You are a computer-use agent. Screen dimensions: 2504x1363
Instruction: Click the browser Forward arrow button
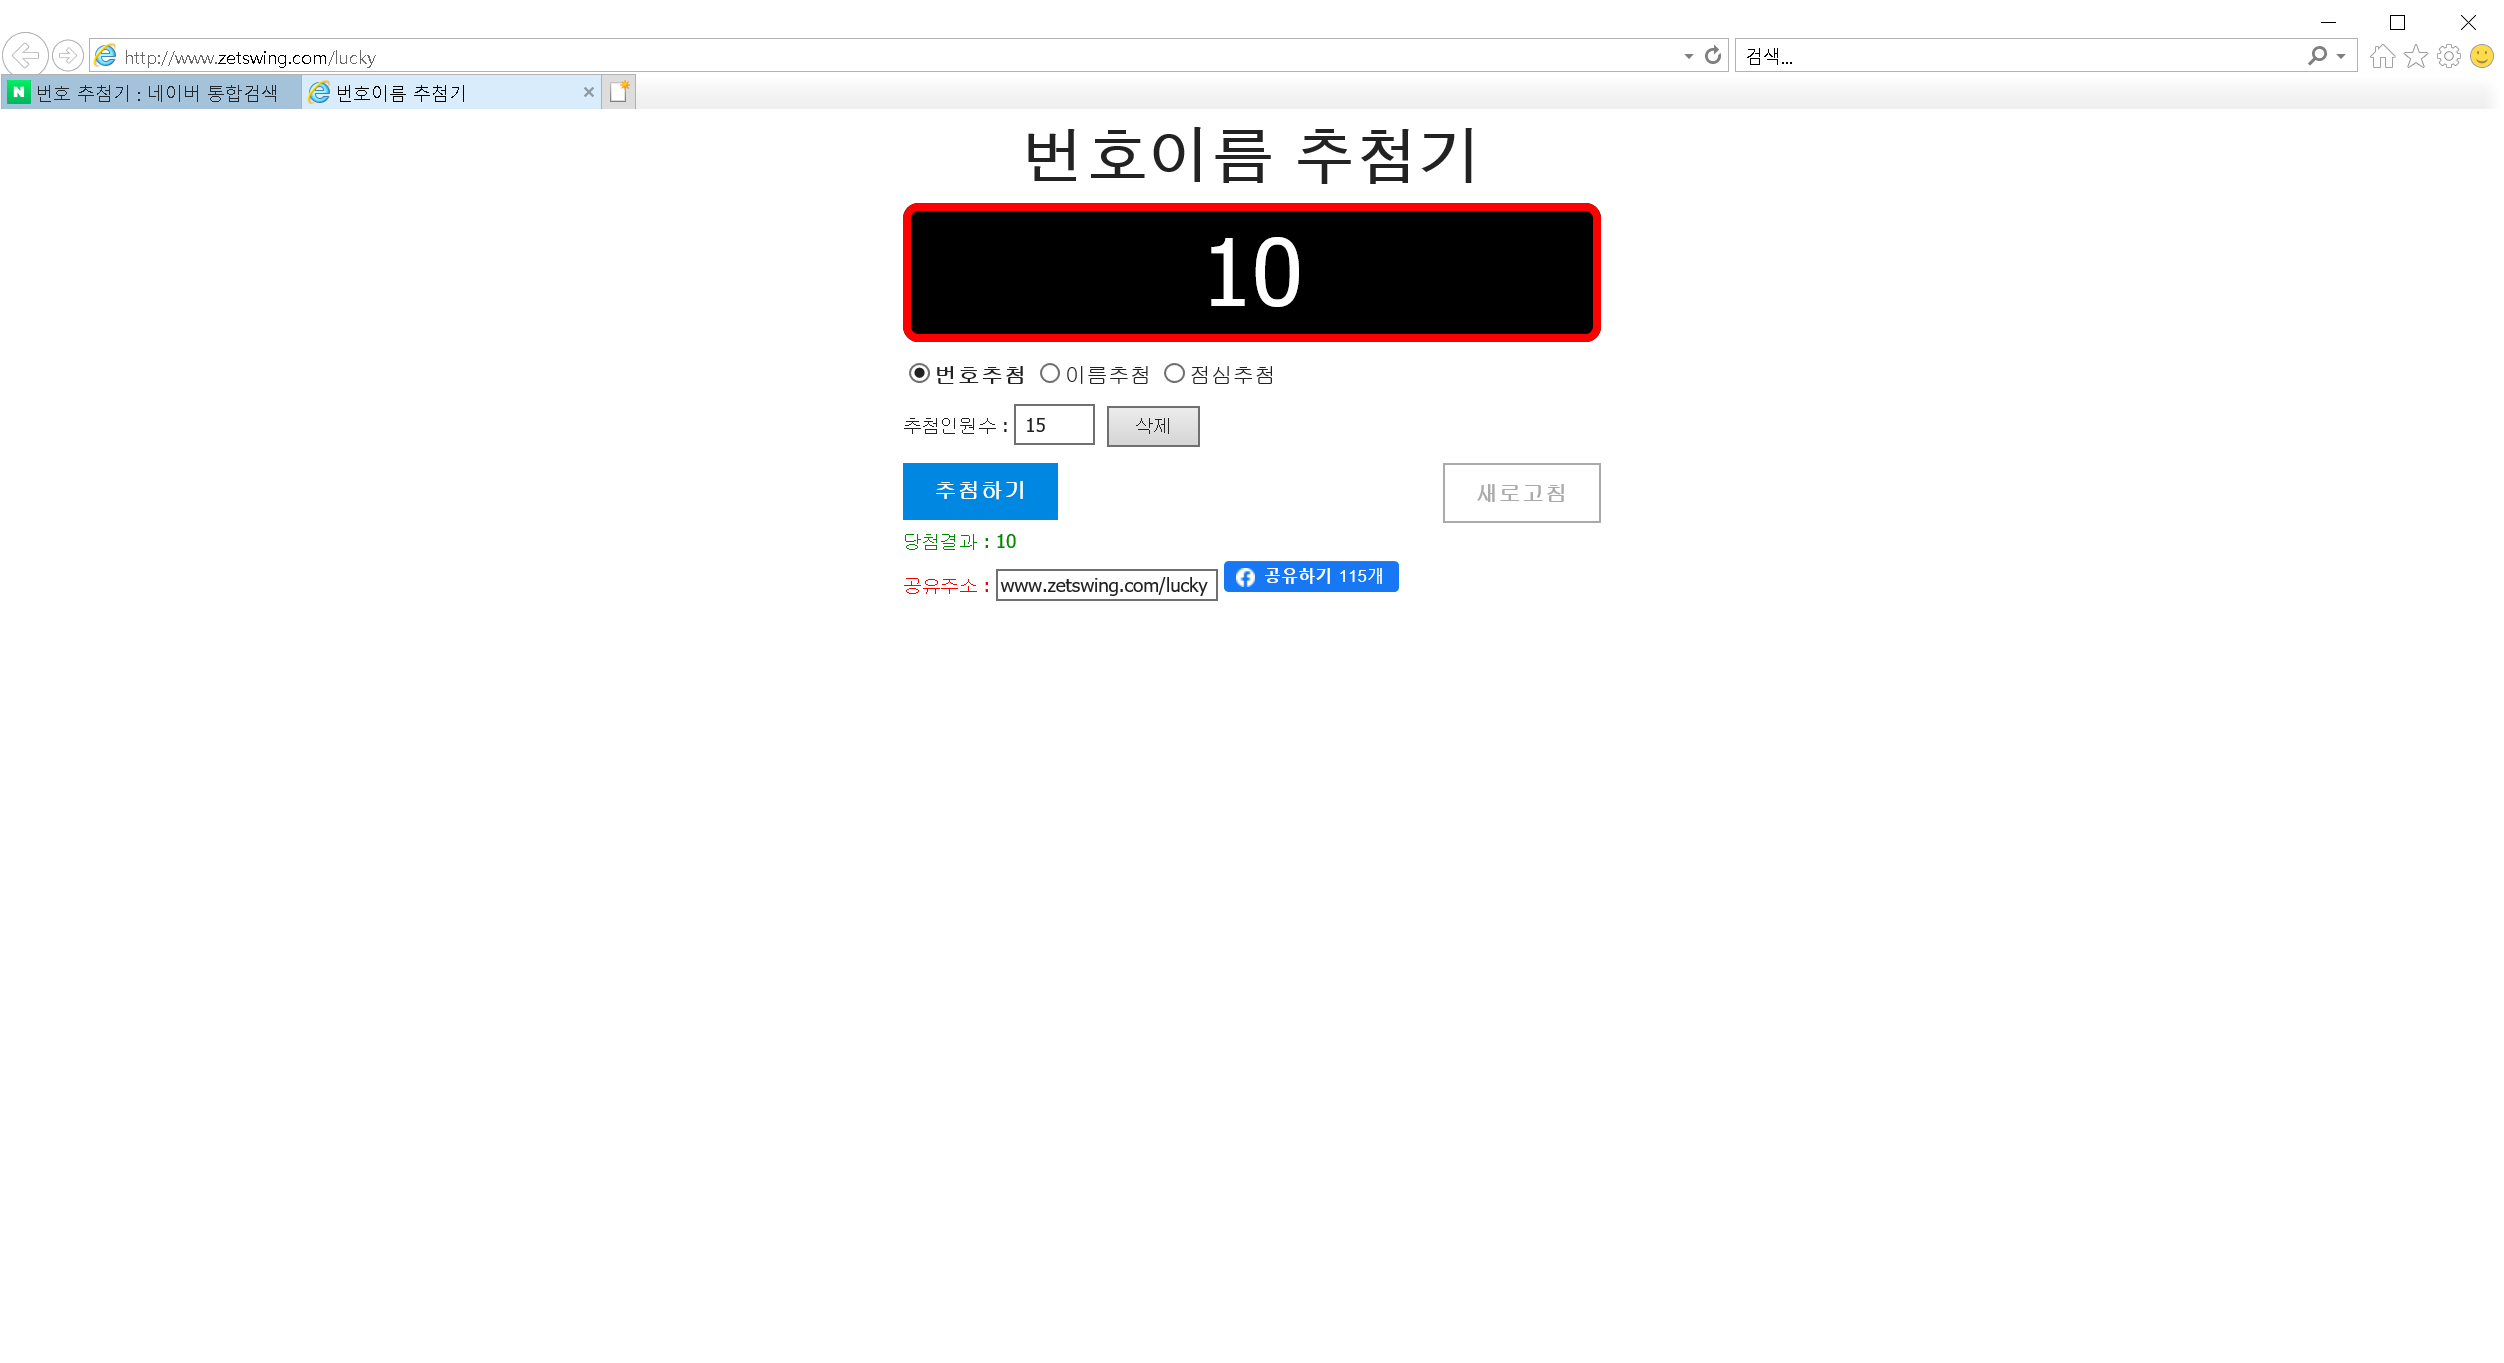tap(68, 55)
